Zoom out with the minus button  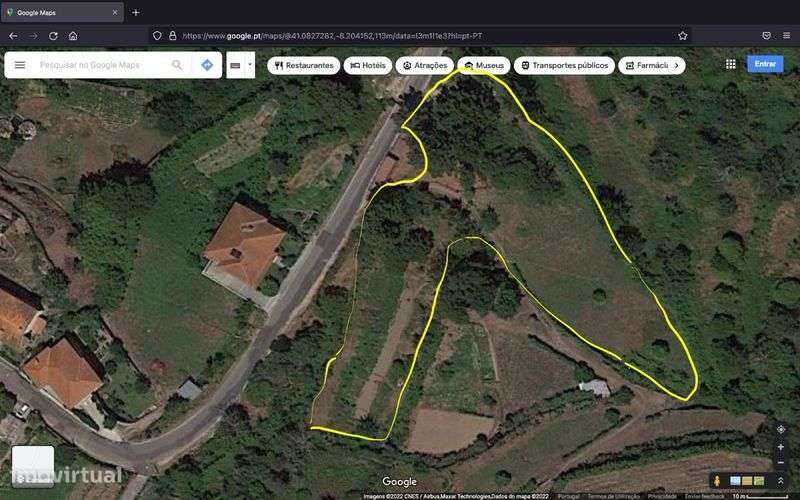[781, 463]
